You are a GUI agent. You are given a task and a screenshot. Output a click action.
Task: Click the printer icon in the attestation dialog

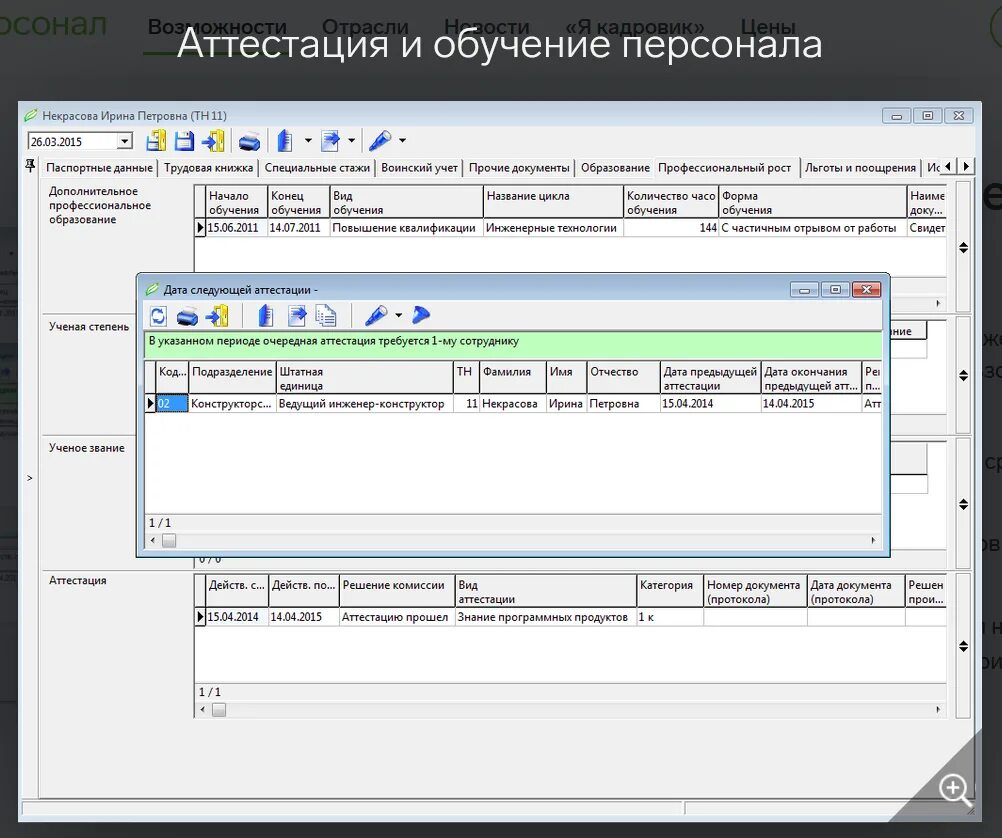(188, 315)
